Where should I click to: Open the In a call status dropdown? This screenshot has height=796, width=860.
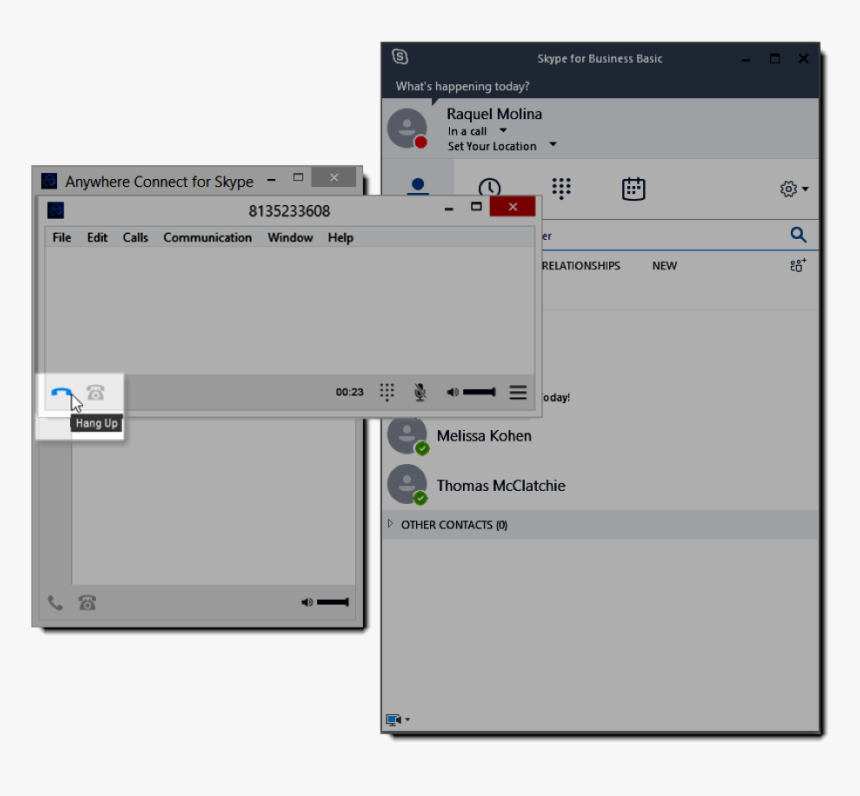point(503,131)
